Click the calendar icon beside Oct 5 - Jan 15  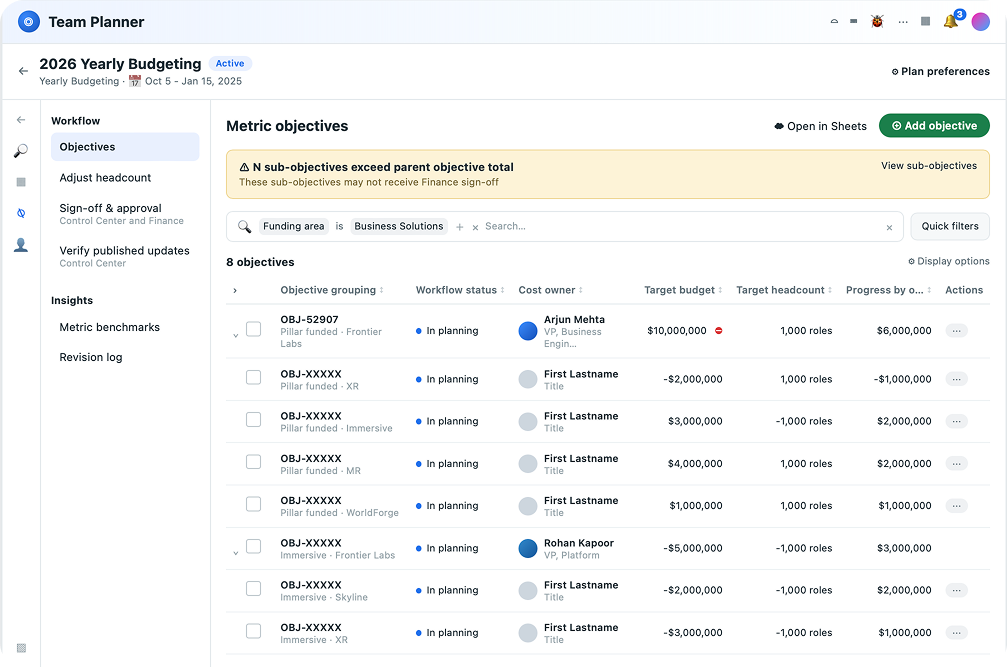(135, 81)
